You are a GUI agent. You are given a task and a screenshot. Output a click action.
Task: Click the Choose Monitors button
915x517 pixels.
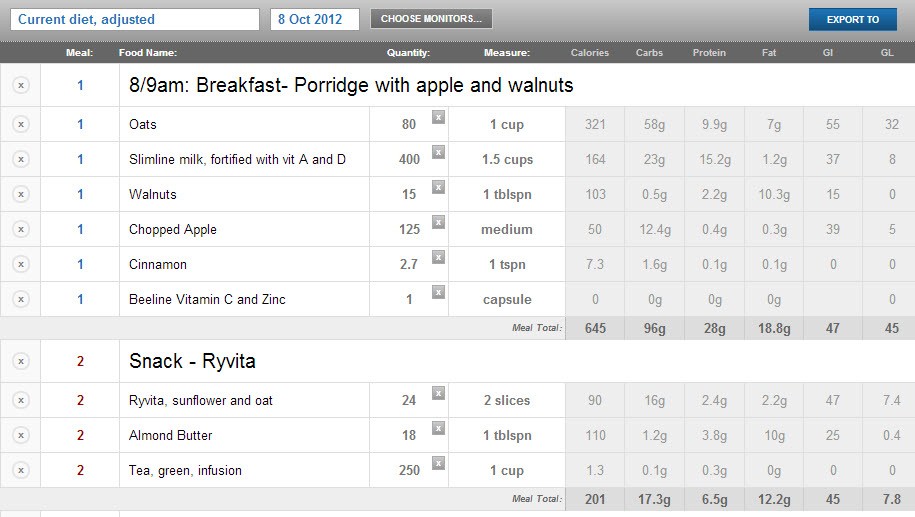(431, 19)
